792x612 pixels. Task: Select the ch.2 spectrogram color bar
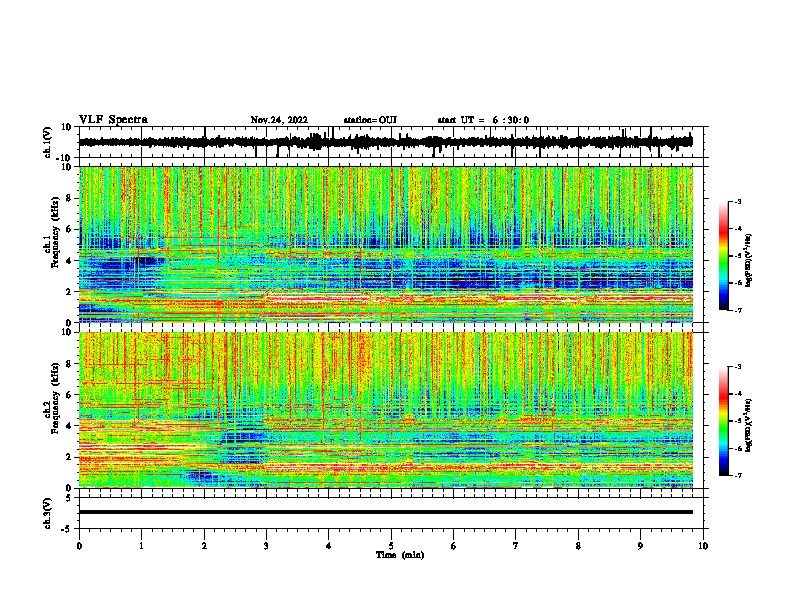[724, 421]
